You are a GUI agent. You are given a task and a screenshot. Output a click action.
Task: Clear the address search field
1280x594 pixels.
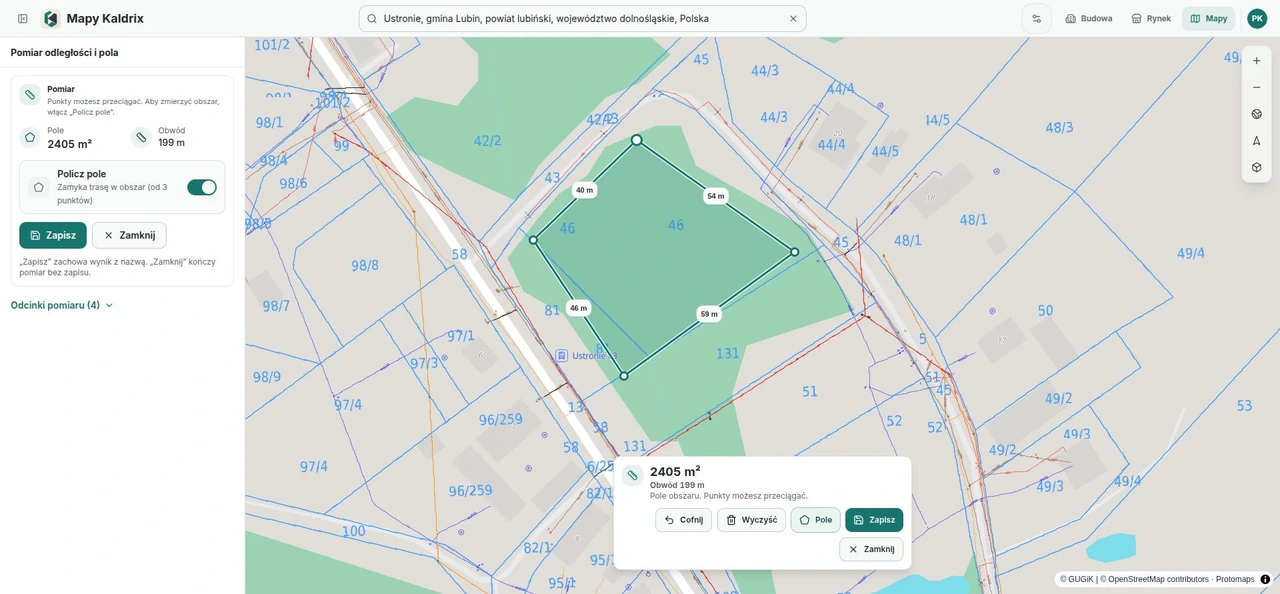pyautogui.click(x=793, y=18)
